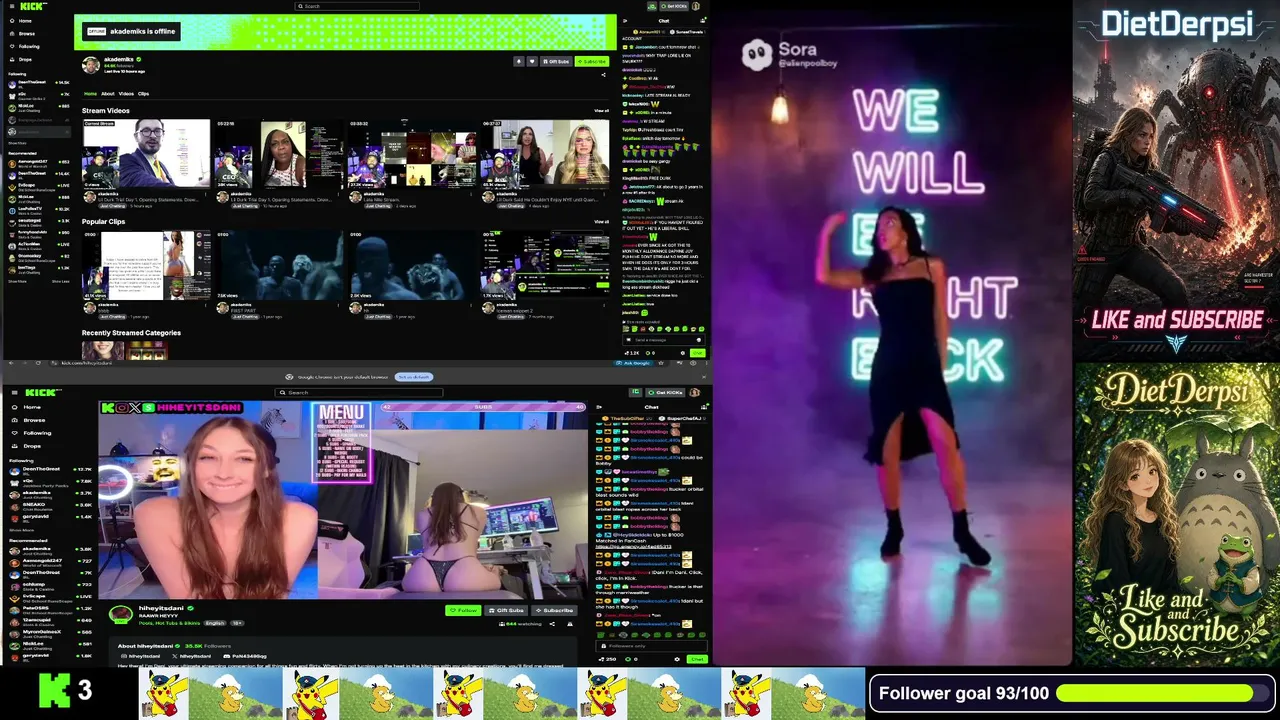Open Browse in the hiheyitsdani window sidebar
Image resolution: width=1280 pixels, height=720 pixels.
click(x=28, y=420)
